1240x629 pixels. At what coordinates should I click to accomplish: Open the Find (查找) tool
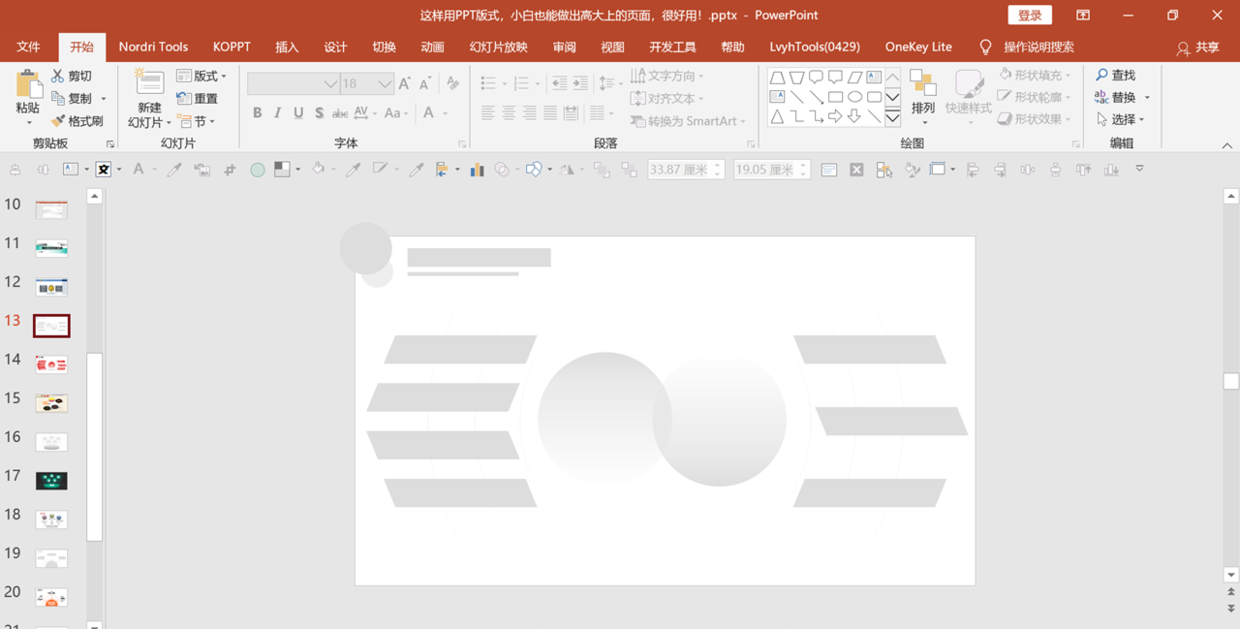click(1116, 75)
